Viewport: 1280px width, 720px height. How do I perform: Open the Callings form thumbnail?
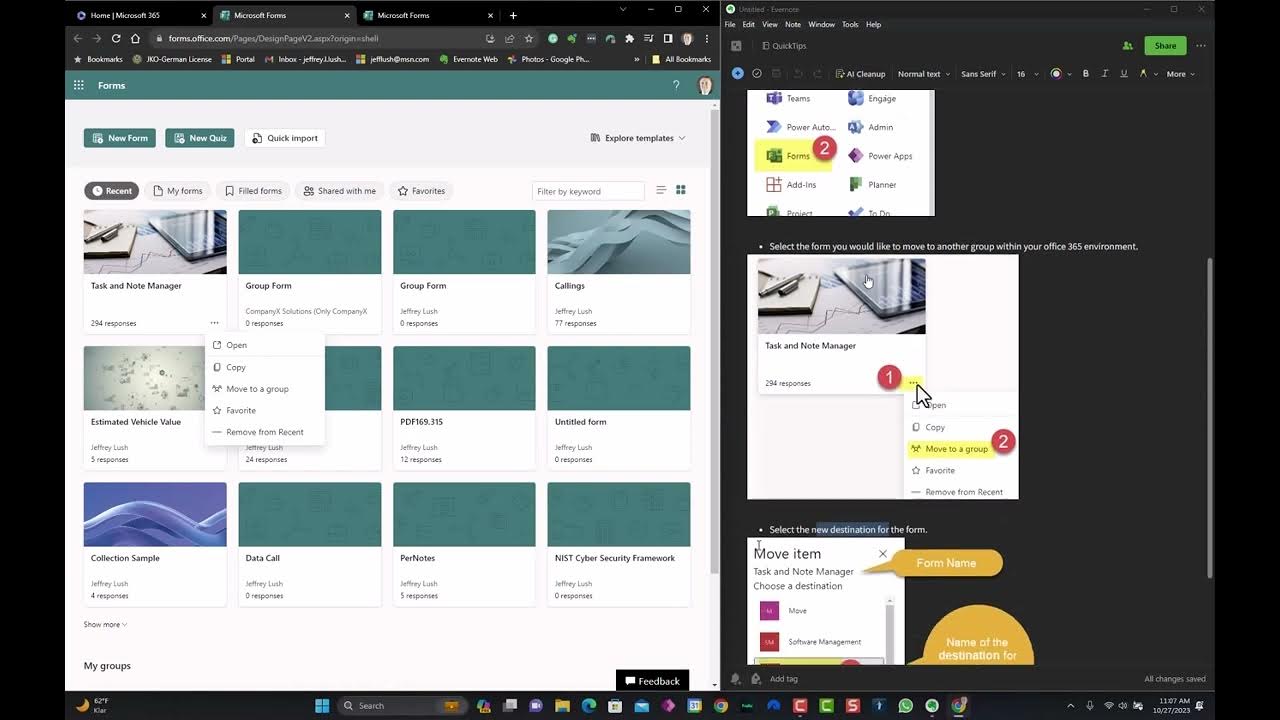pyautogui.click(x=618, y=241)
